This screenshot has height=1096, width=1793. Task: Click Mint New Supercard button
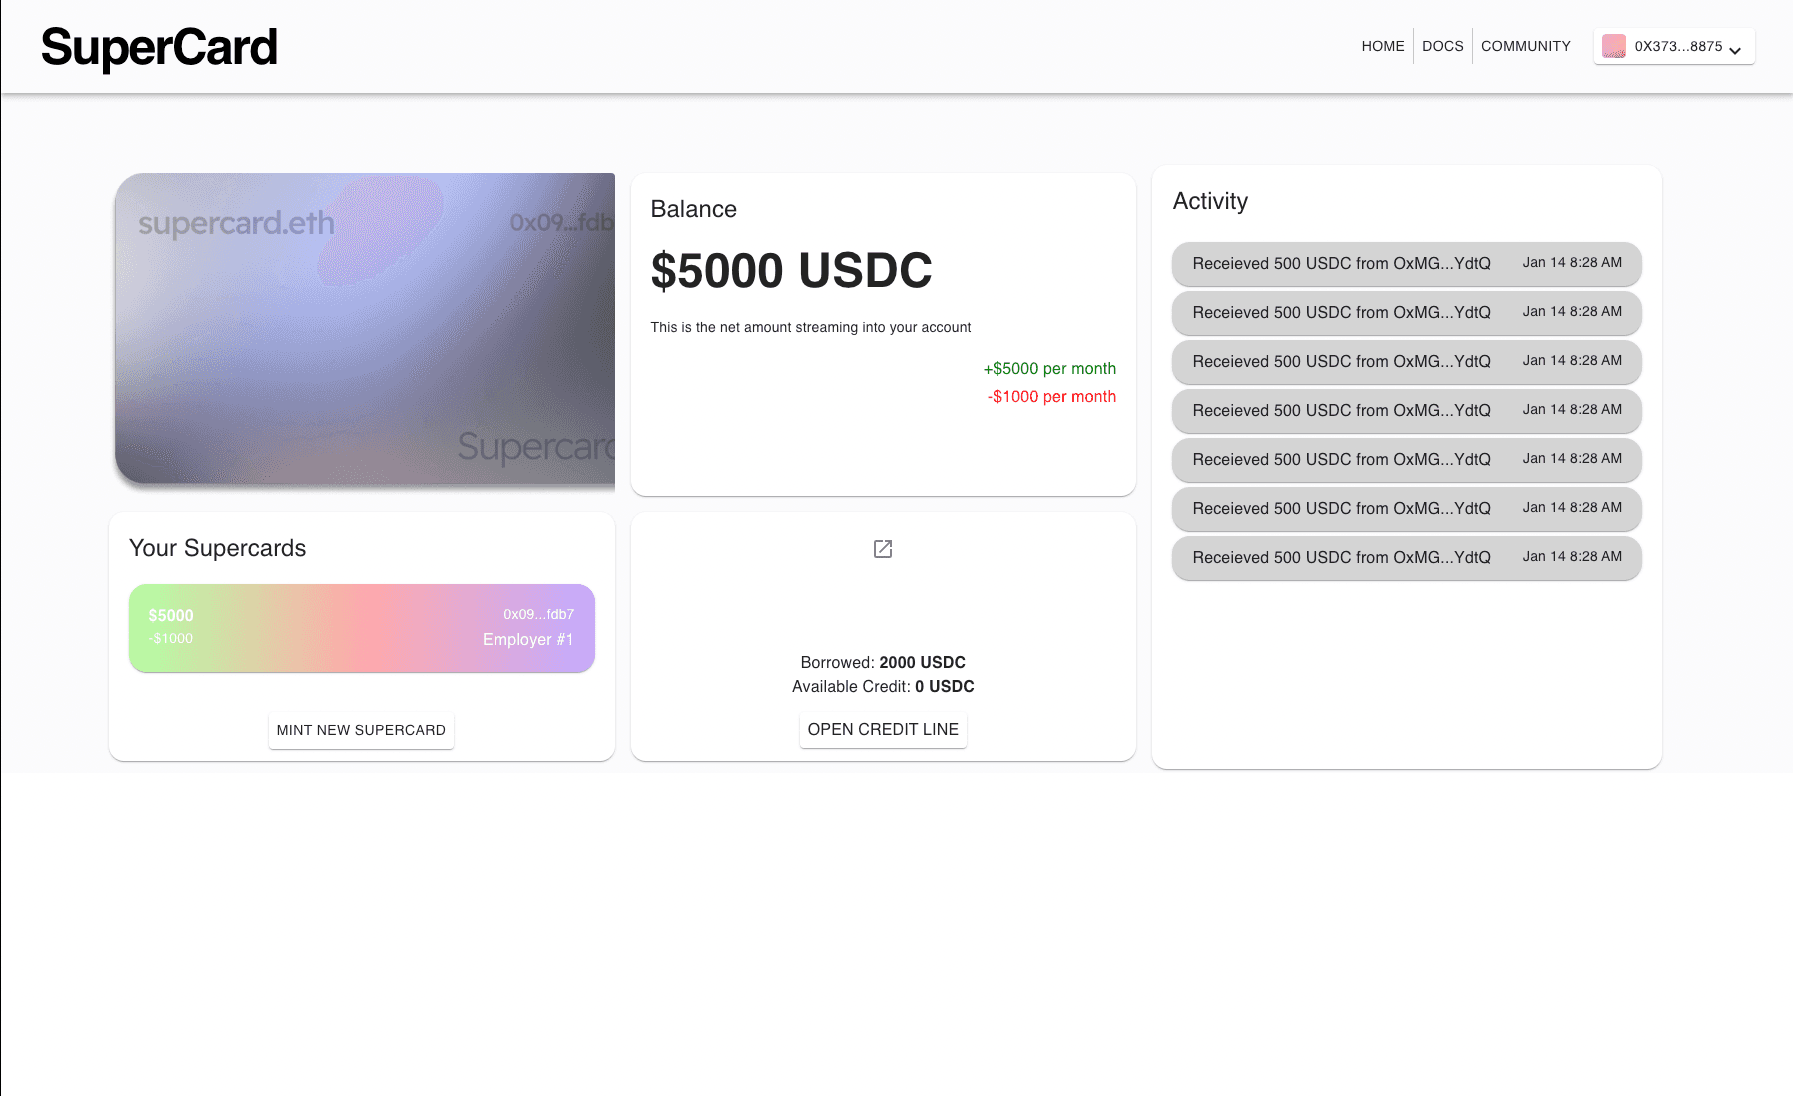pos(361,730)
